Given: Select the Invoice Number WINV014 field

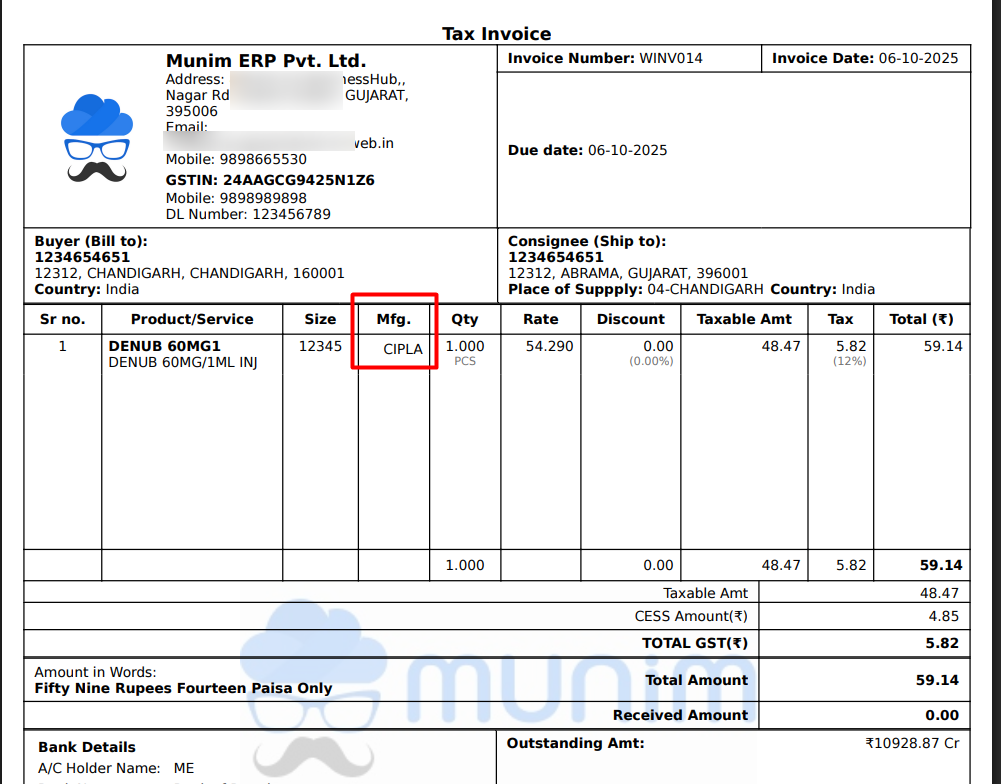Looking at the screenshot, I should pyautogui.click(x=605, y=58).
